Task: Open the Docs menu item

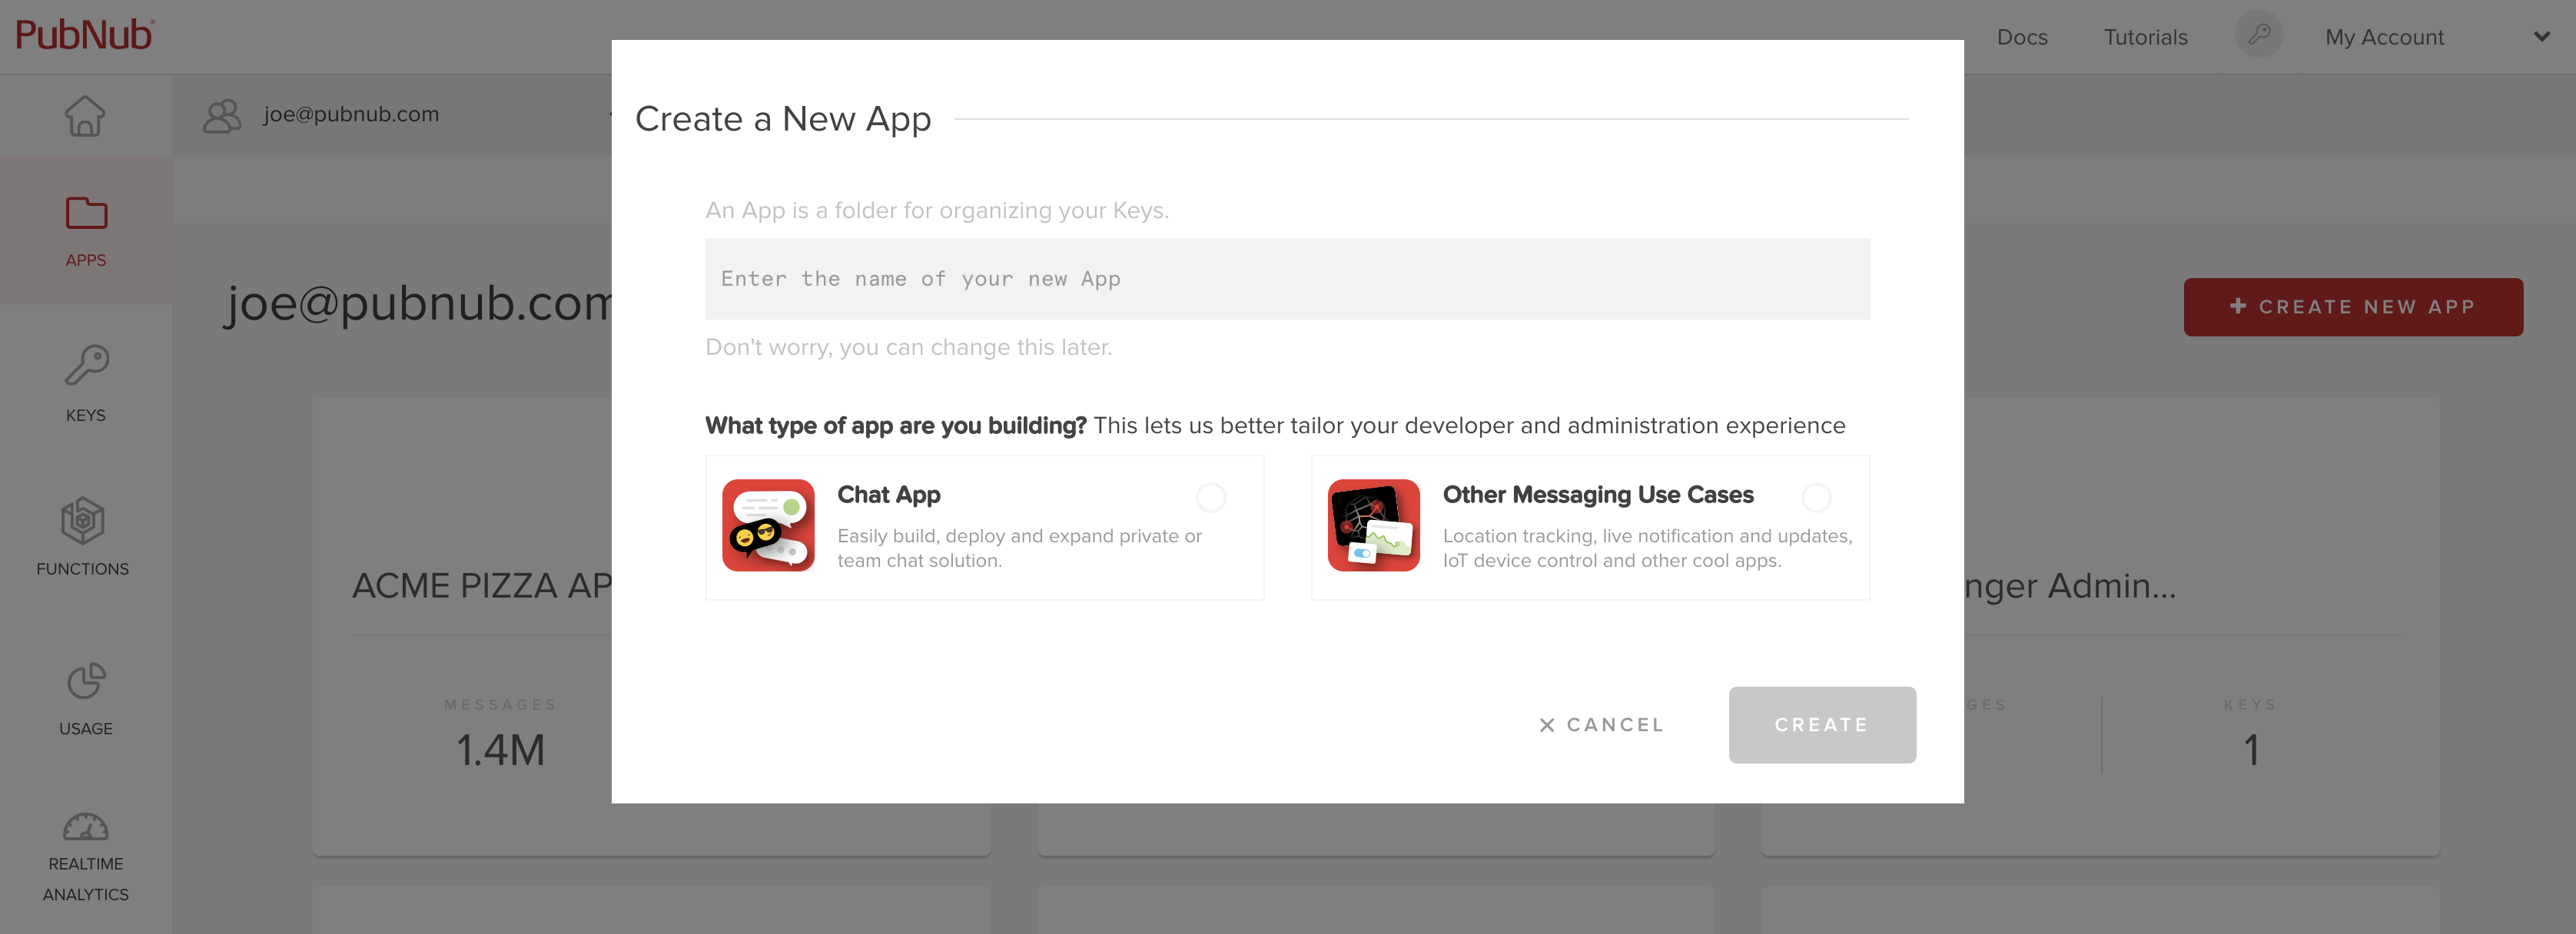Action: pyautogui.click(x=2024, y=36)
